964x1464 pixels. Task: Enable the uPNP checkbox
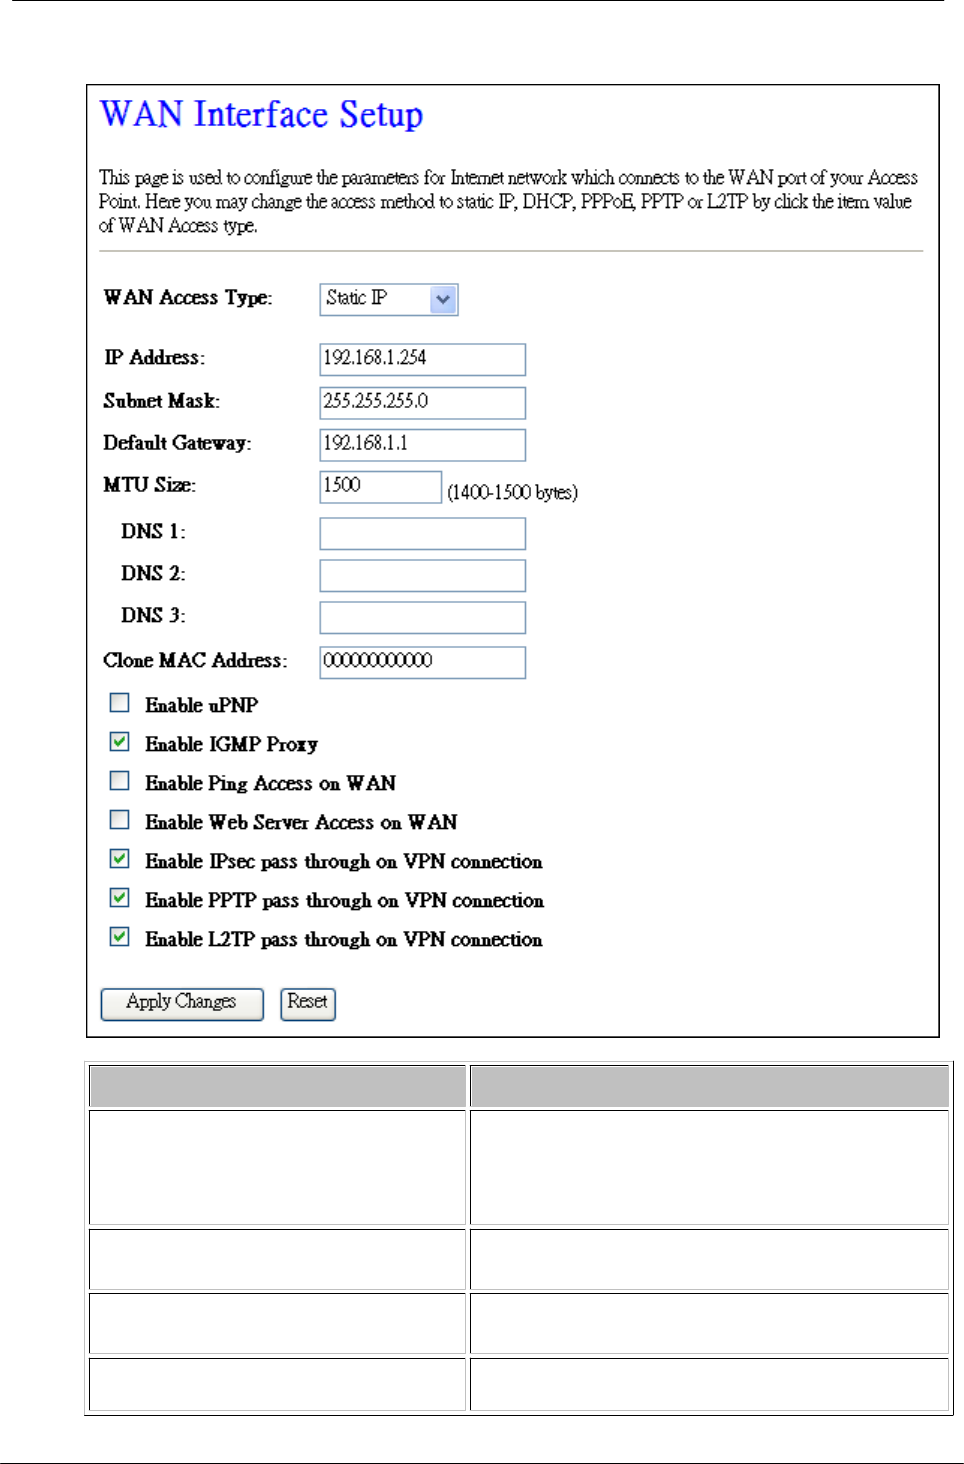119,703
